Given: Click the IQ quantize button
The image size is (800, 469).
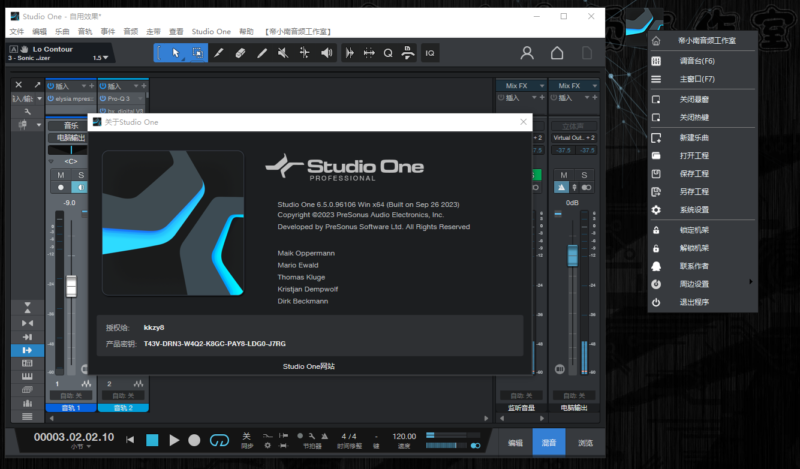Looking at the screenshot, I should (430, 53).
